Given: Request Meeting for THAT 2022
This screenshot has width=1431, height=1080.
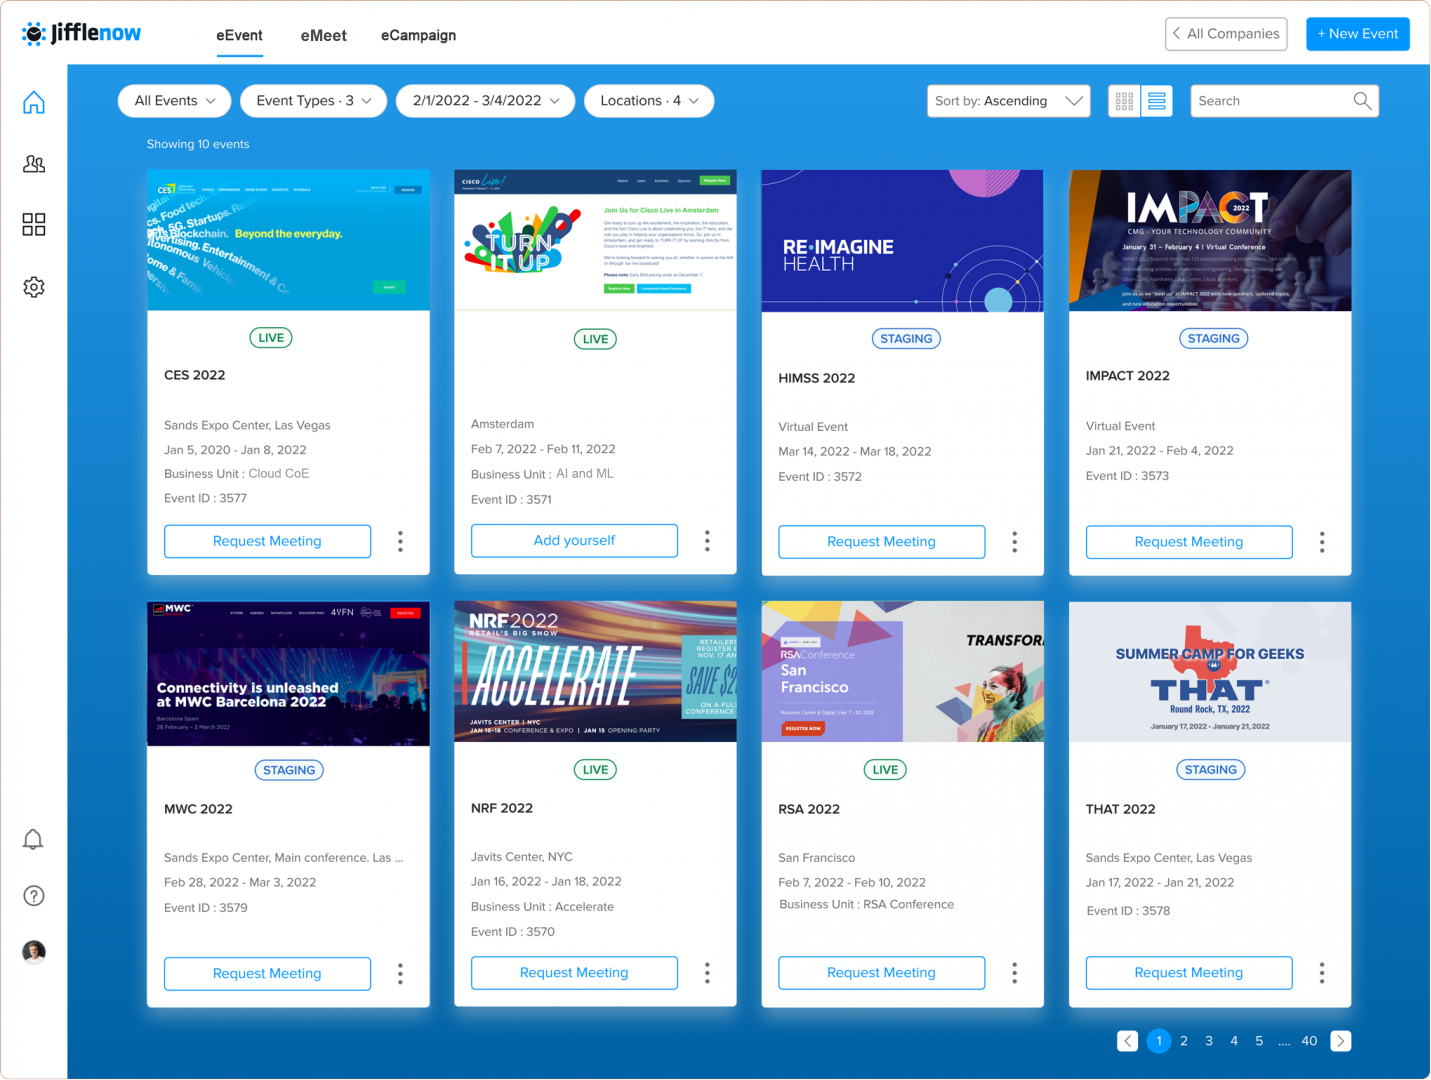Looking at the screenshot, I should tap(1189, 973).
